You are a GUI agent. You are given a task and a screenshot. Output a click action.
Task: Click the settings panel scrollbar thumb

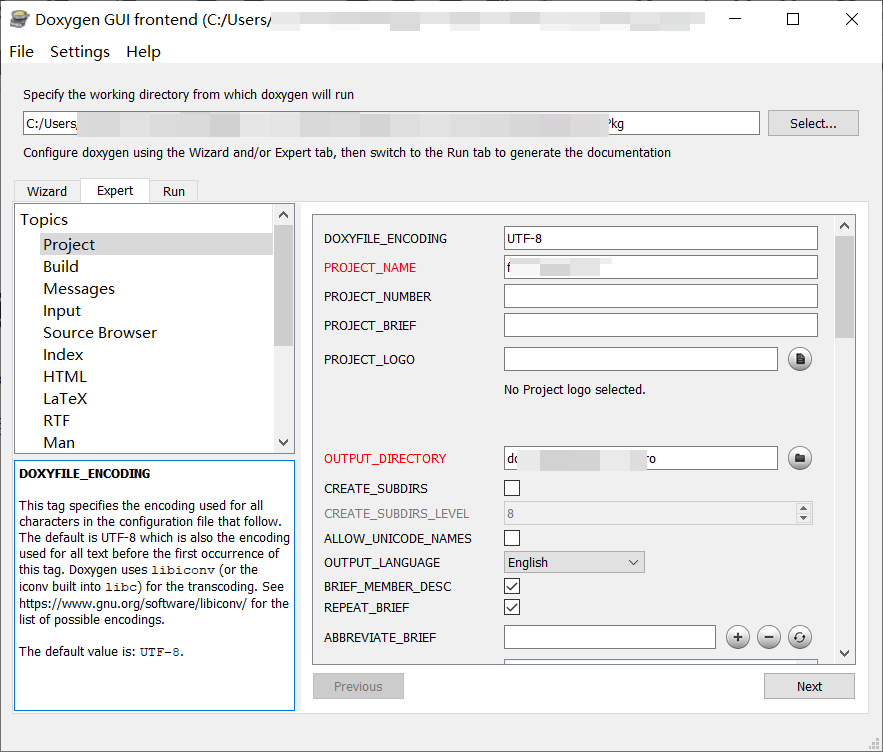[x=844, y=287]
